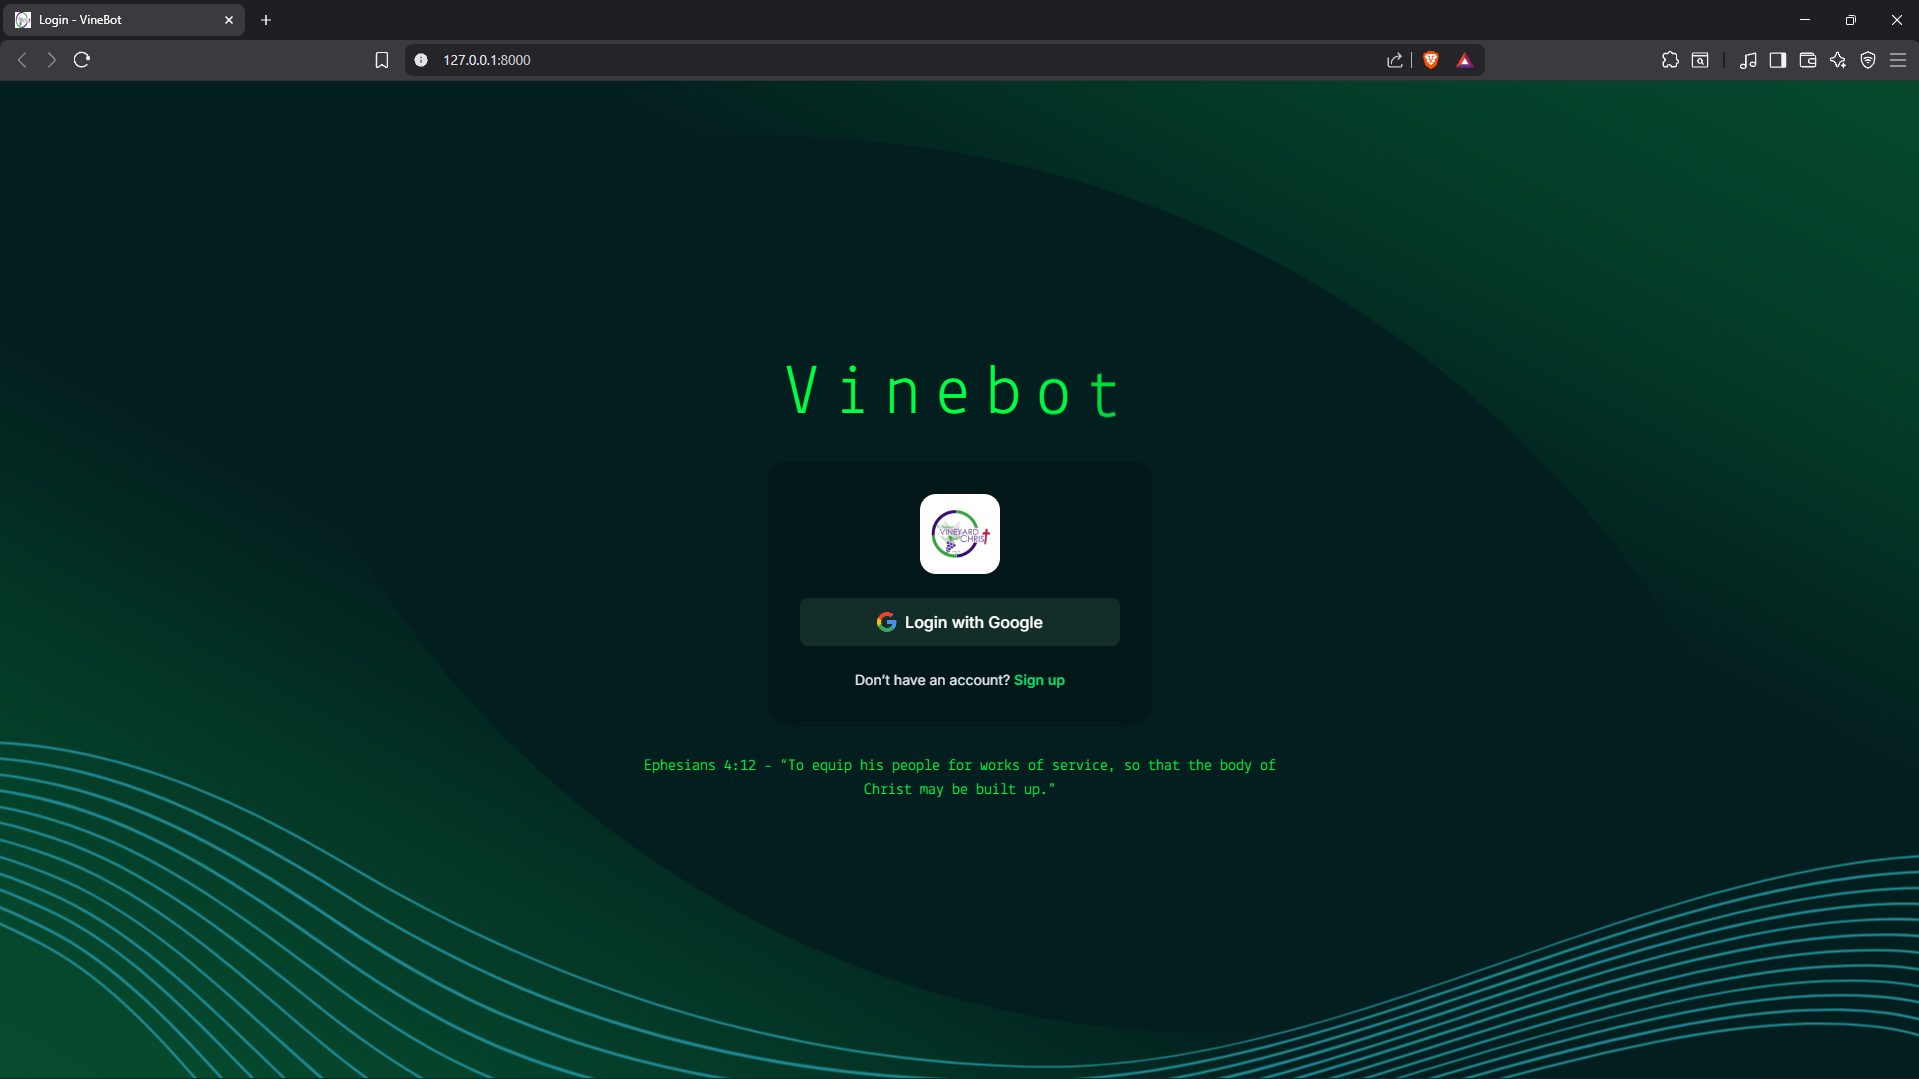Open the media control music note icon
The height and width of the screenshot is (1079, 1919).
(1748, 60)
